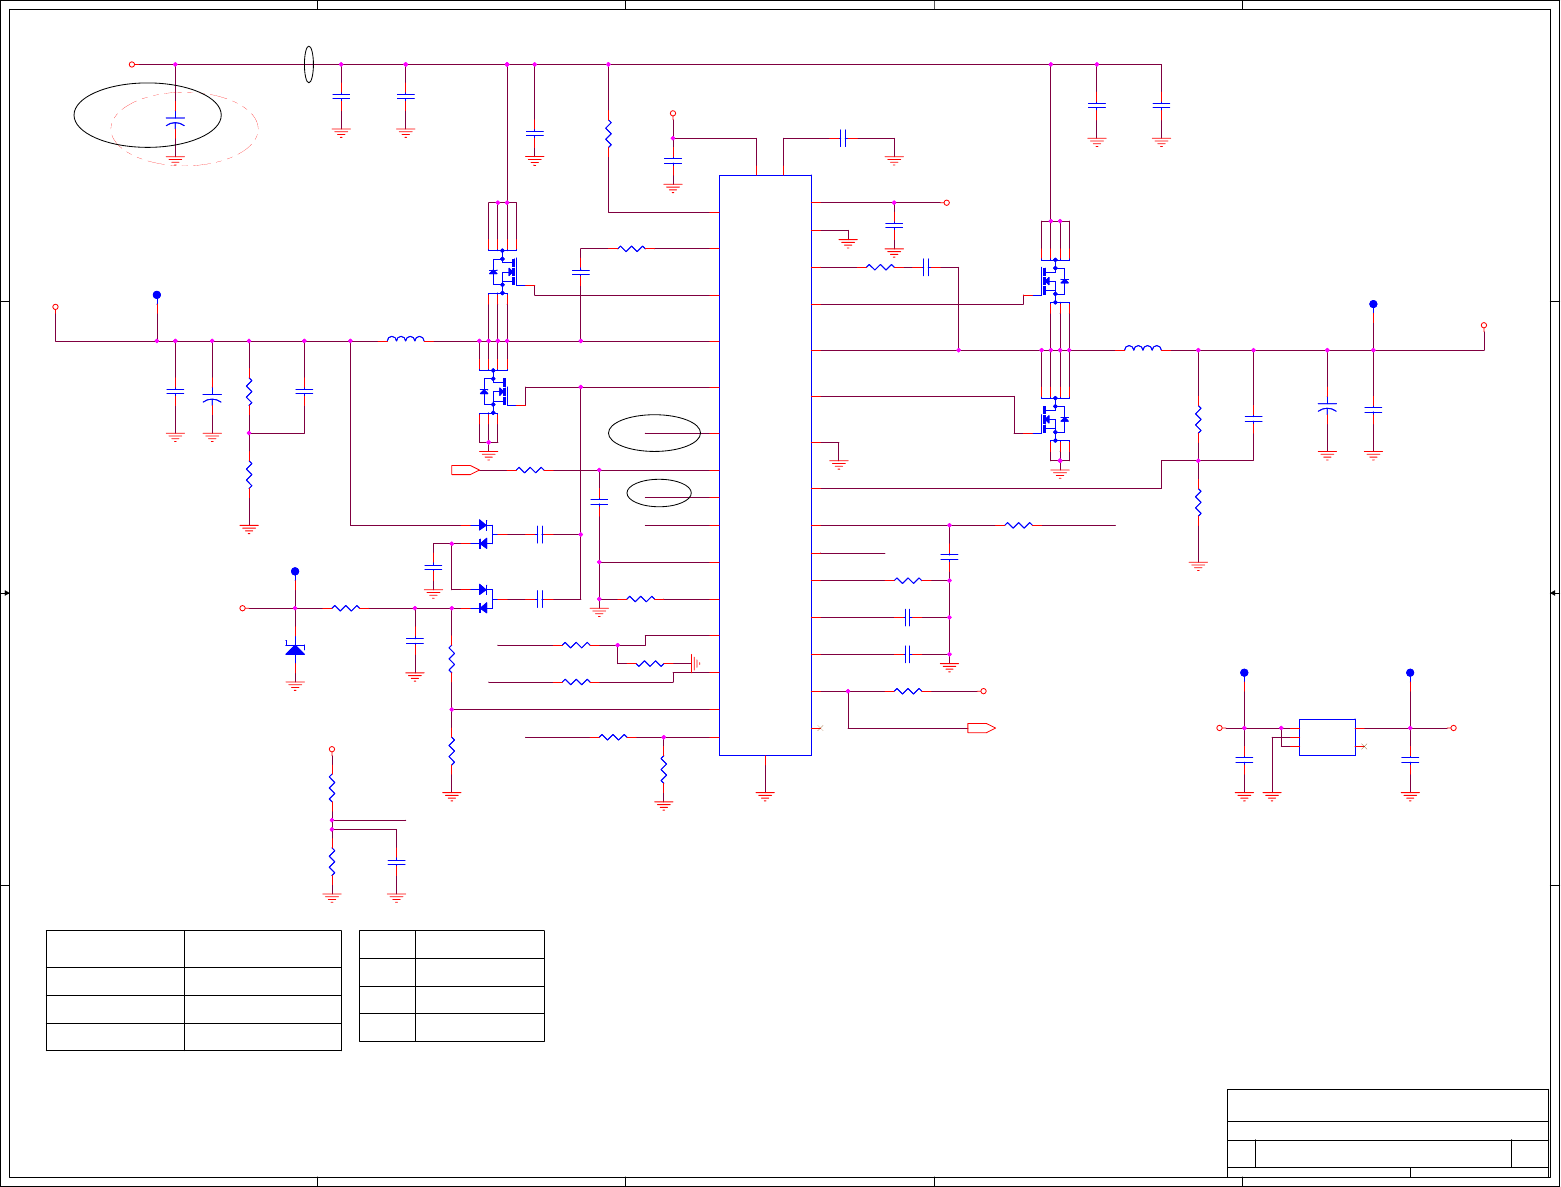Image resolution: width=1561 pixels, height=1187 pixels.
Task: Select the Zener diode symbol
Action: (295, 649)
